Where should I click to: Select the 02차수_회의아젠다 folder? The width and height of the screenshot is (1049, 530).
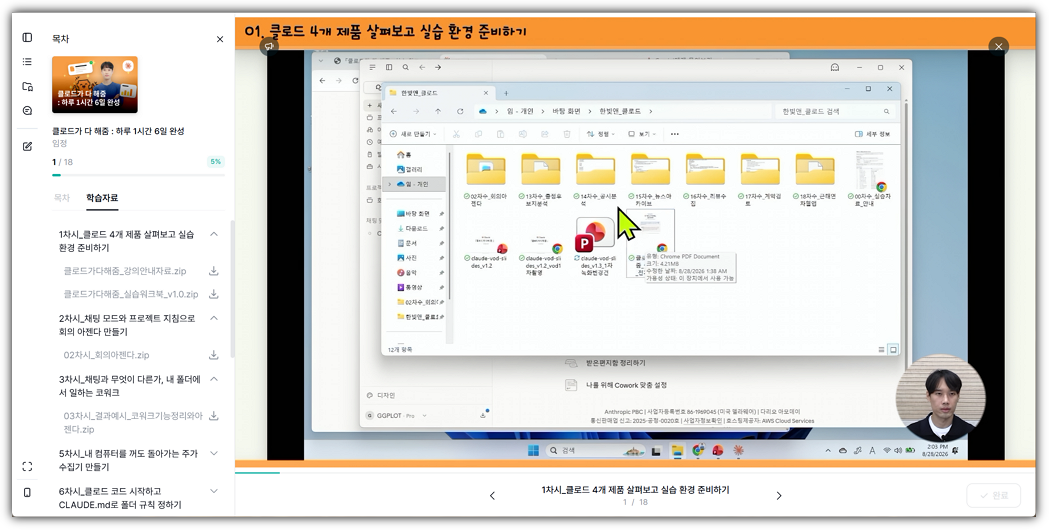point(485,178)
